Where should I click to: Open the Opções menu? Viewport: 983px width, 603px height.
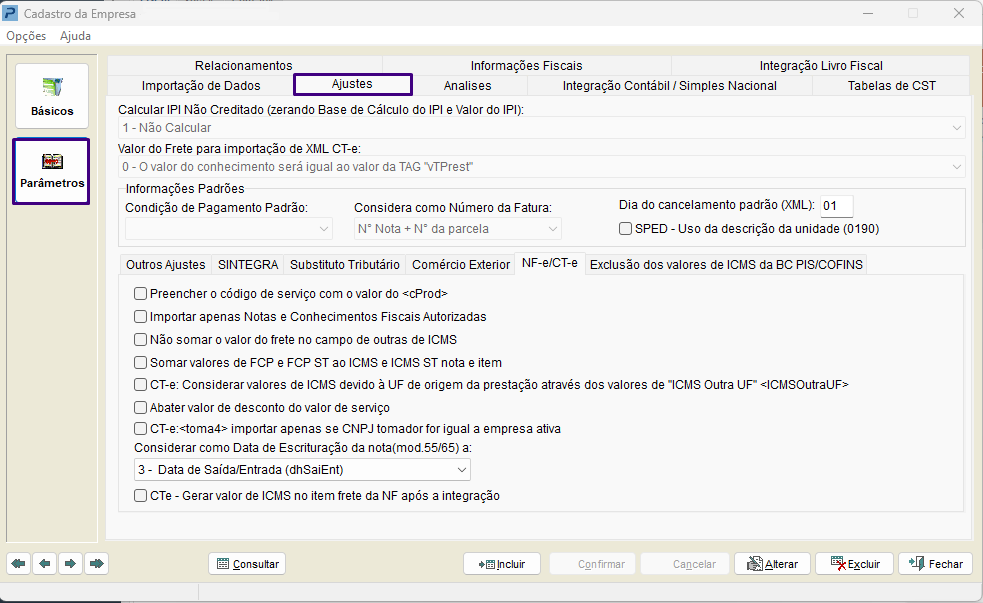click(x=26, y=36)
